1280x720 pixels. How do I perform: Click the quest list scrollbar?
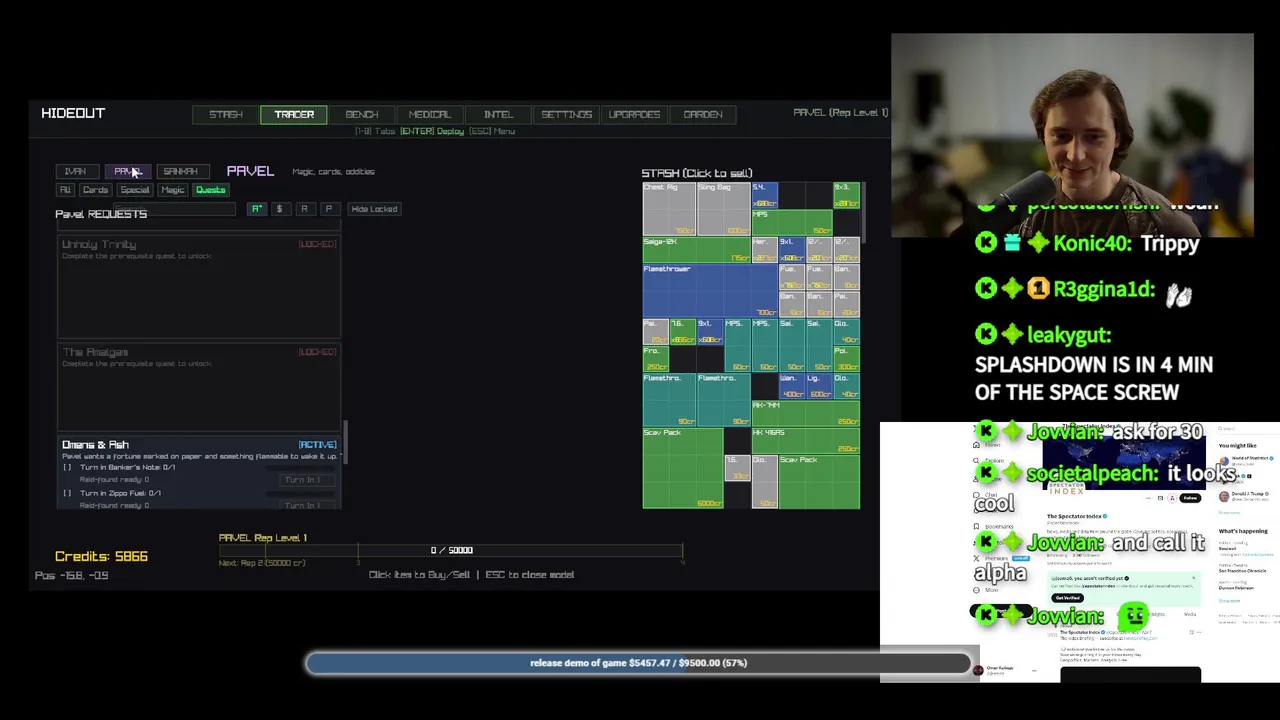[x=345, y=441]
